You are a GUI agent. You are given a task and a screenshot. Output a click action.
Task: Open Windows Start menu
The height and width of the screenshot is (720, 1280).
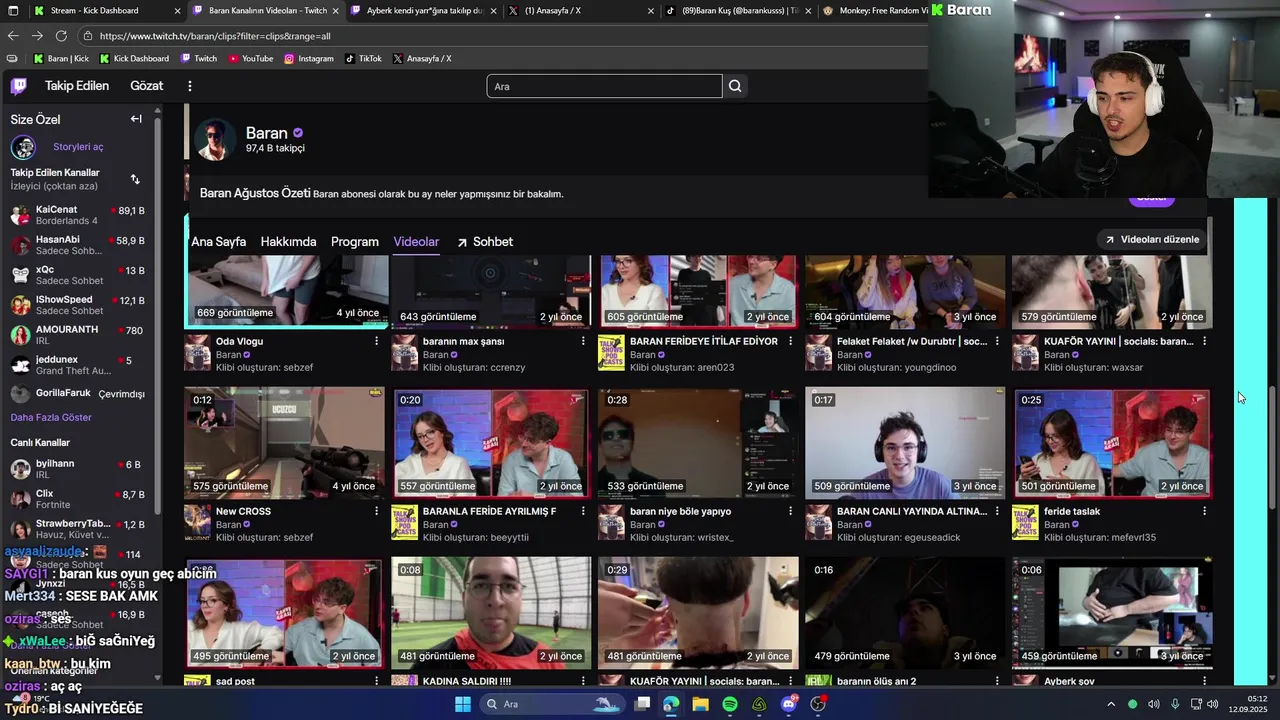pos(463,704)
